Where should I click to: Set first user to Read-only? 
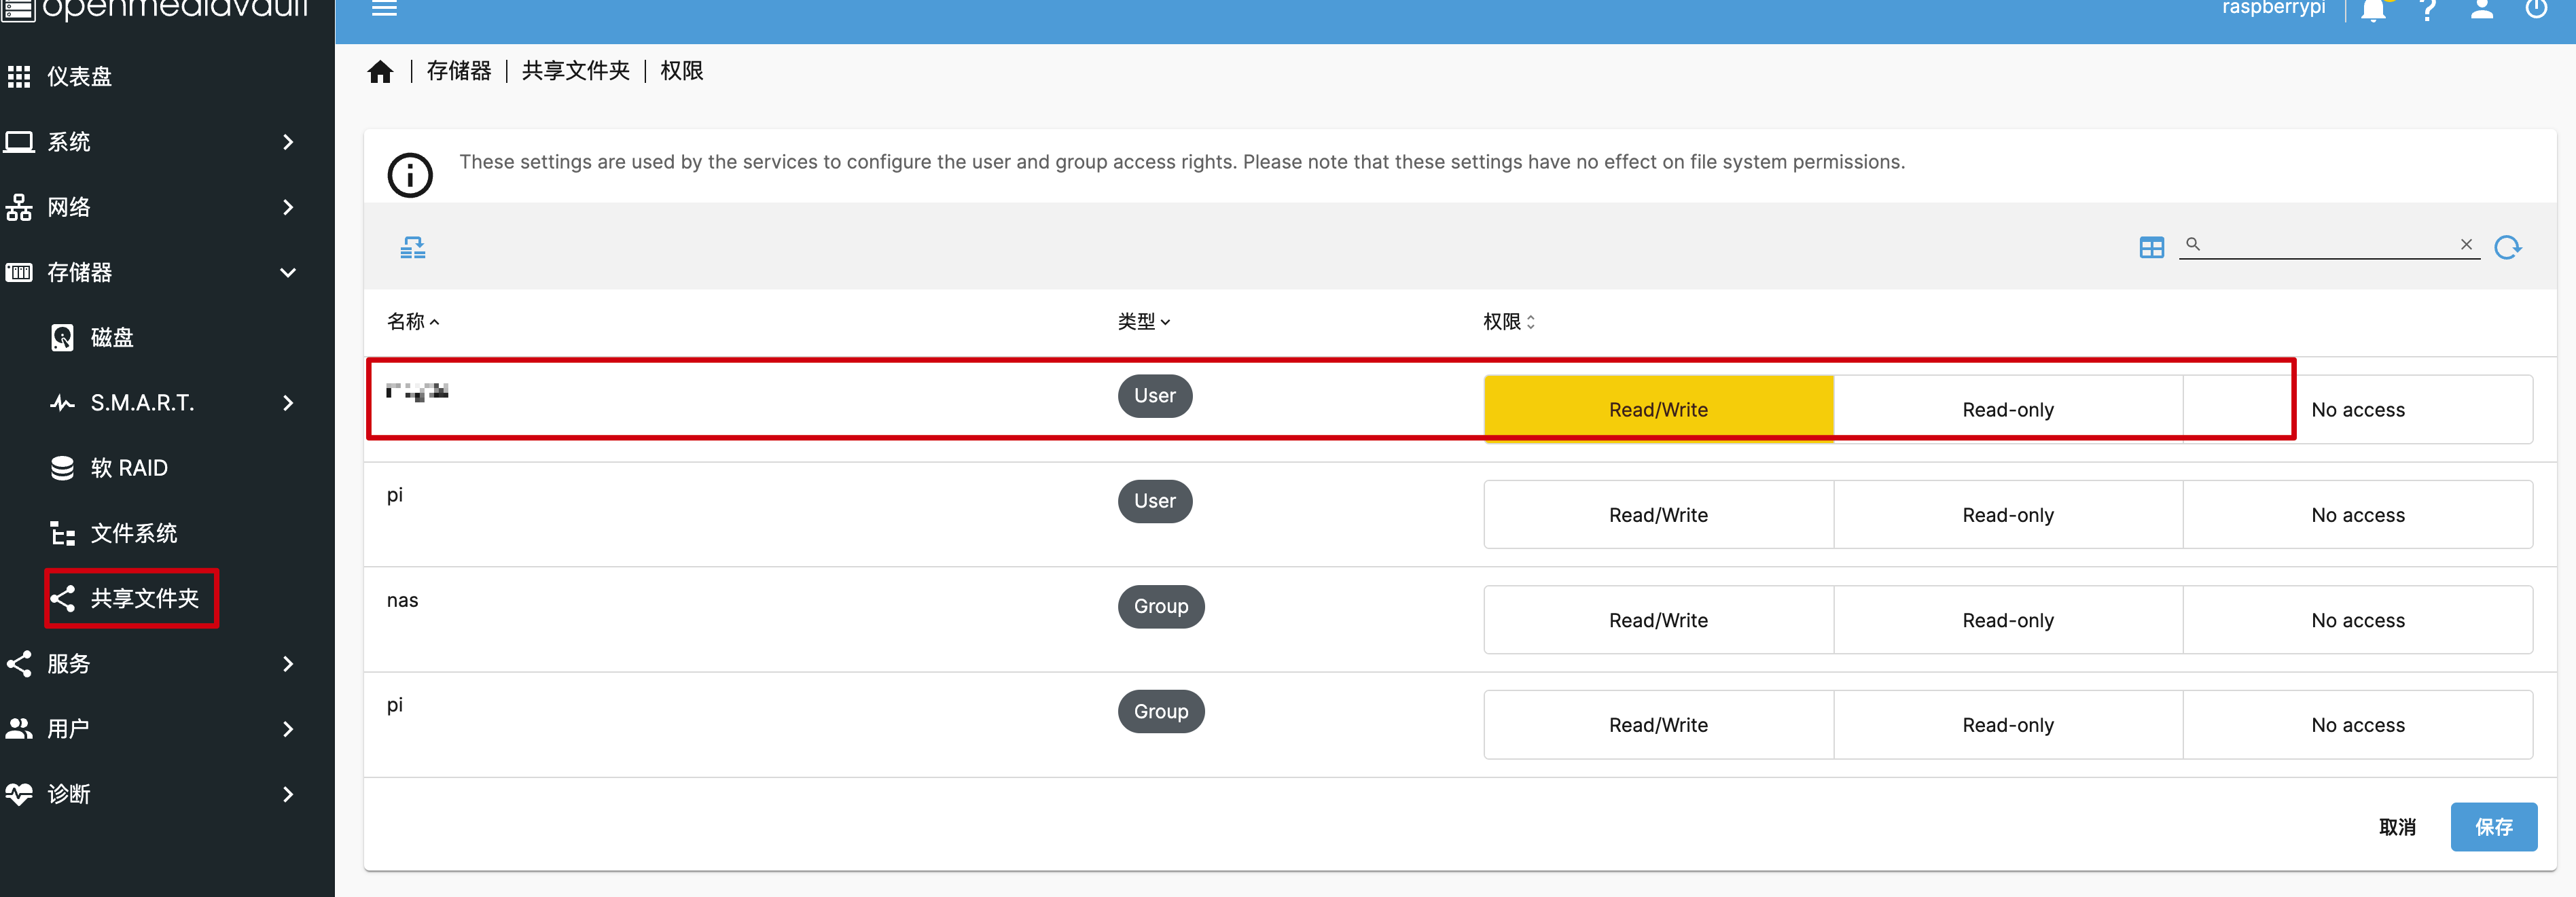click(2008, 409)
